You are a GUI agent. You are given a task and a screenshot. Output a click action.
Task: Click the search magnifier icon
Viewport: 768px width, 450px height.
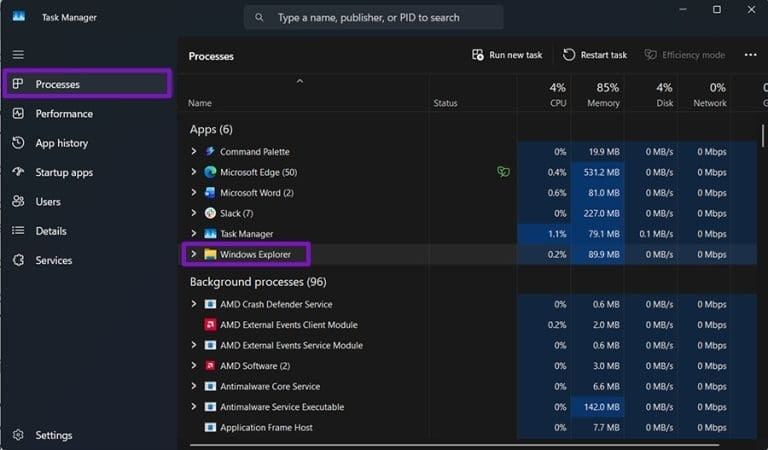[x=259, y=18]
